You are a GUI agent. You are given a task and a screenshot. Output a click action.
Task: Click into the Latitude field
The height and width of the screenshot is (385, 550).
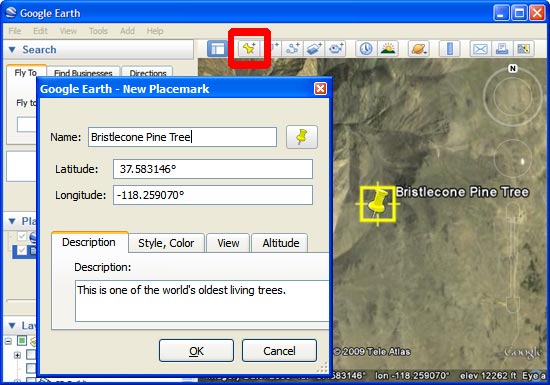[x=213, y=169]
